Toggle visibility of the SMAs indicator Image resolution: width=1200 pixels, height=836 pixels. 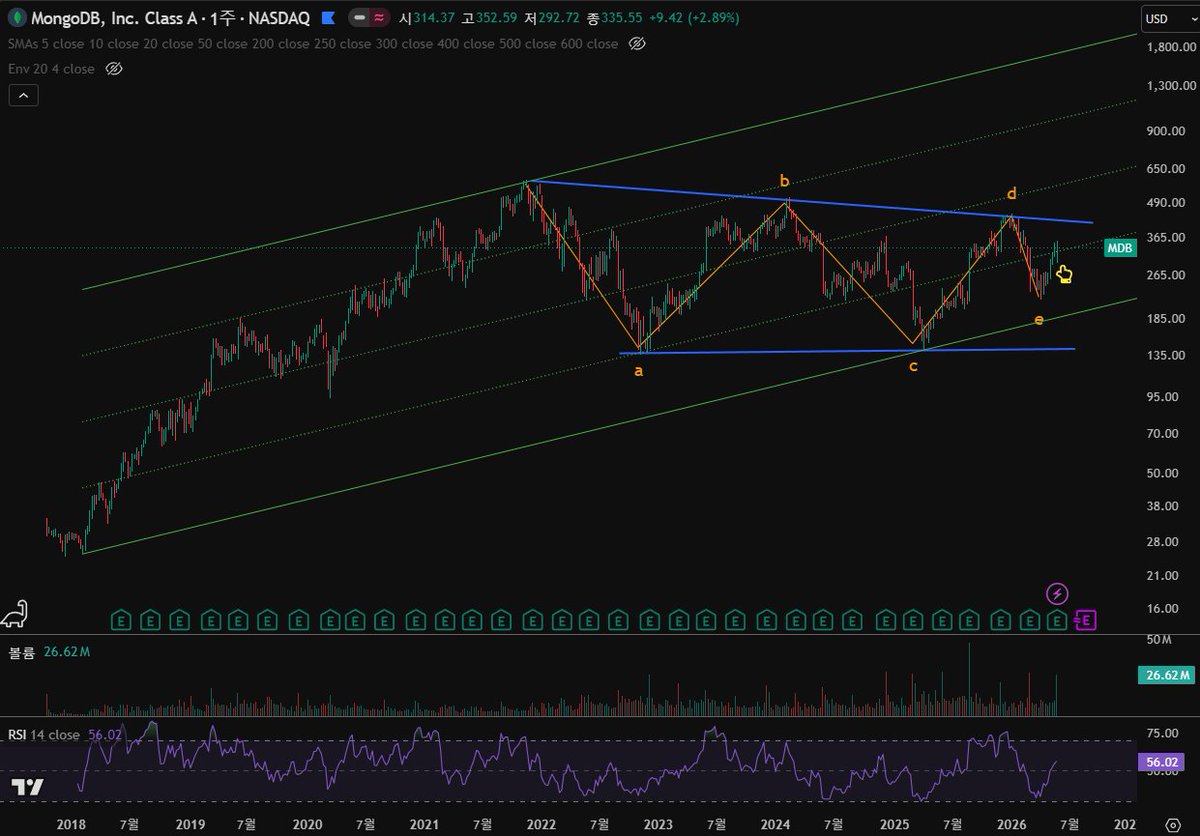point(637,44)
